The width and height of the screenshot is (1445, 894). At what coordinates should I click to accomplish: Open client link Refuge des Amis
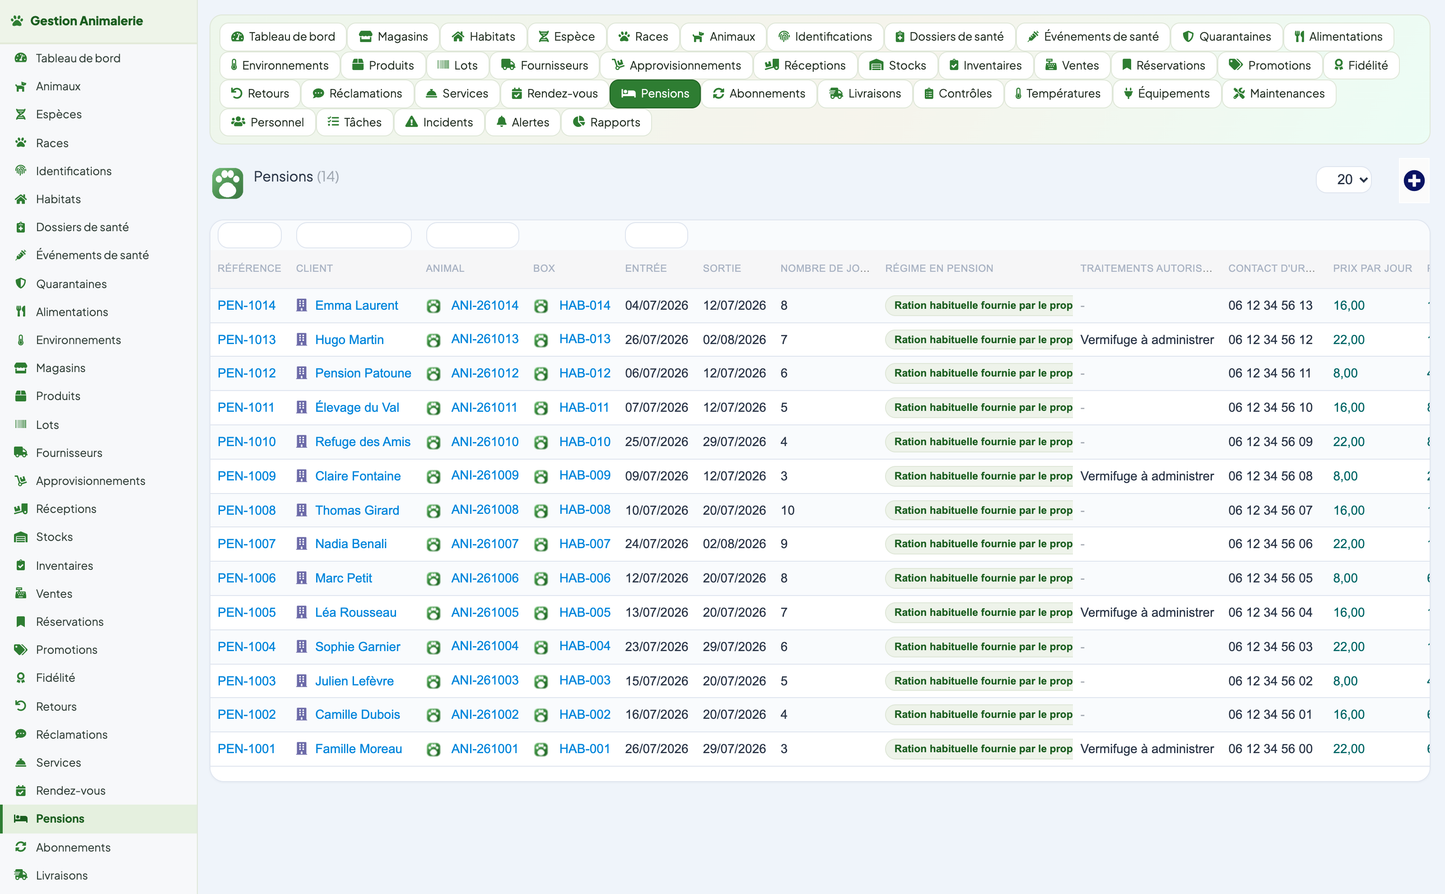362,442
